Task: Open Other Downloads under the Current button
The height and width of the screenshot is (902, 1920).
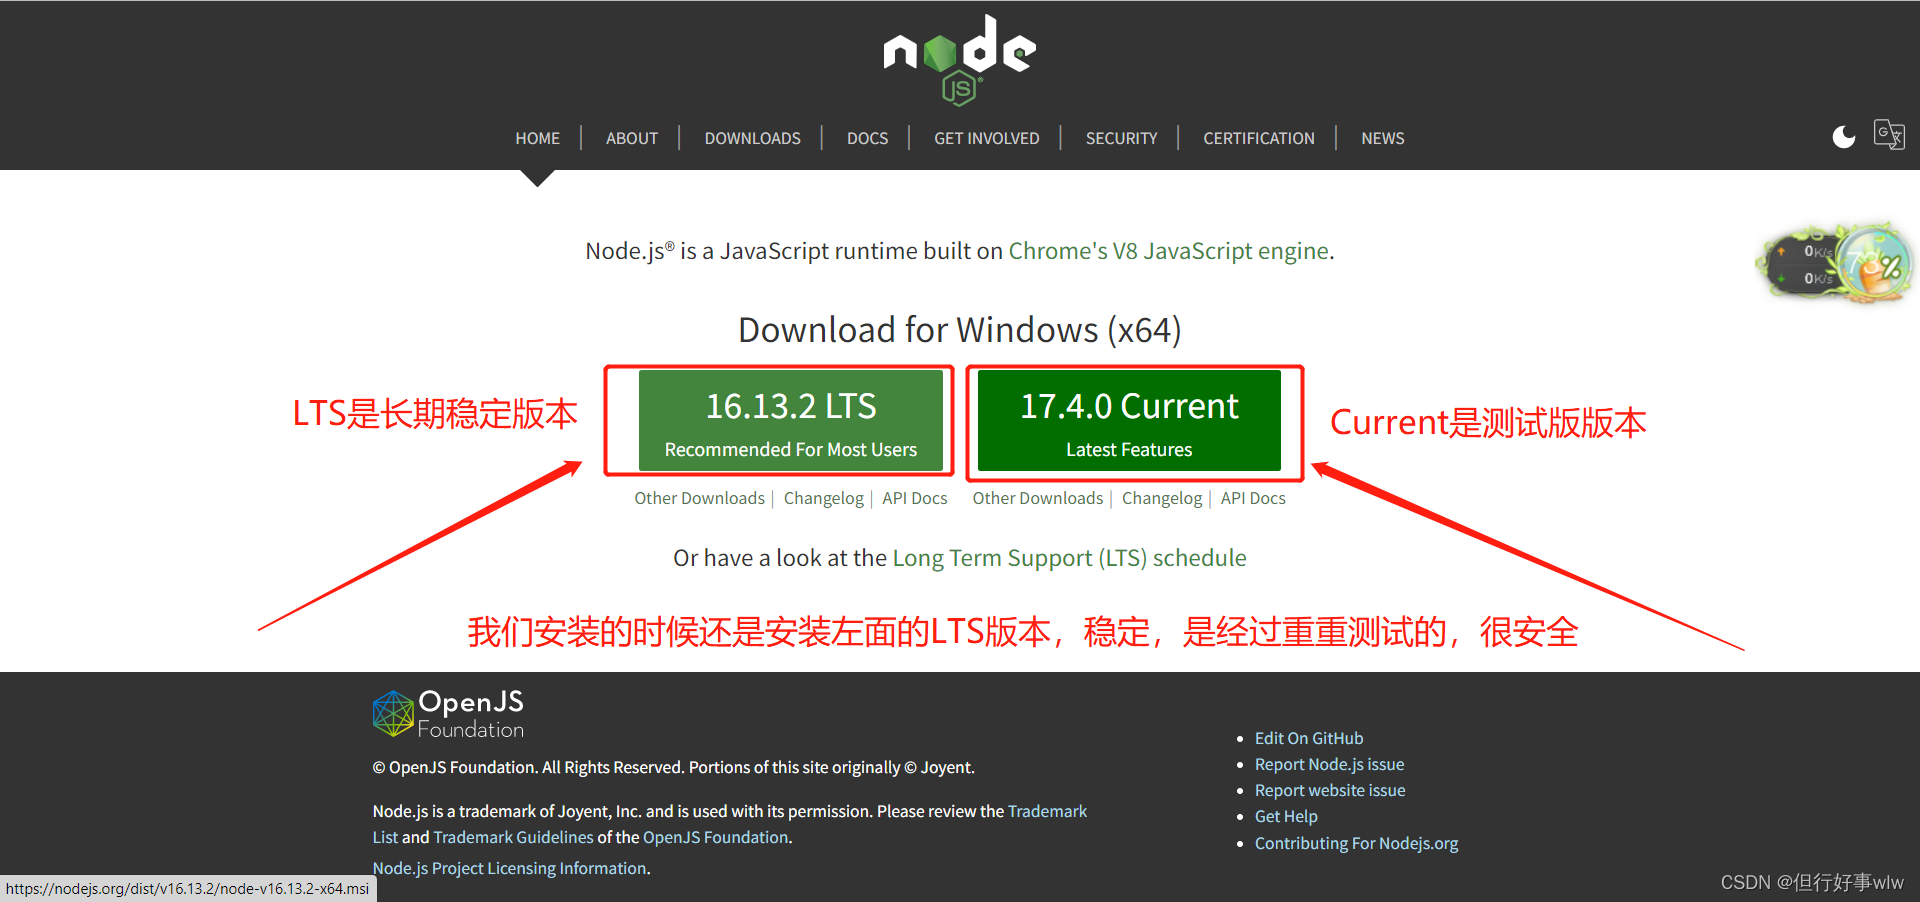Action: pos(1038,498)
